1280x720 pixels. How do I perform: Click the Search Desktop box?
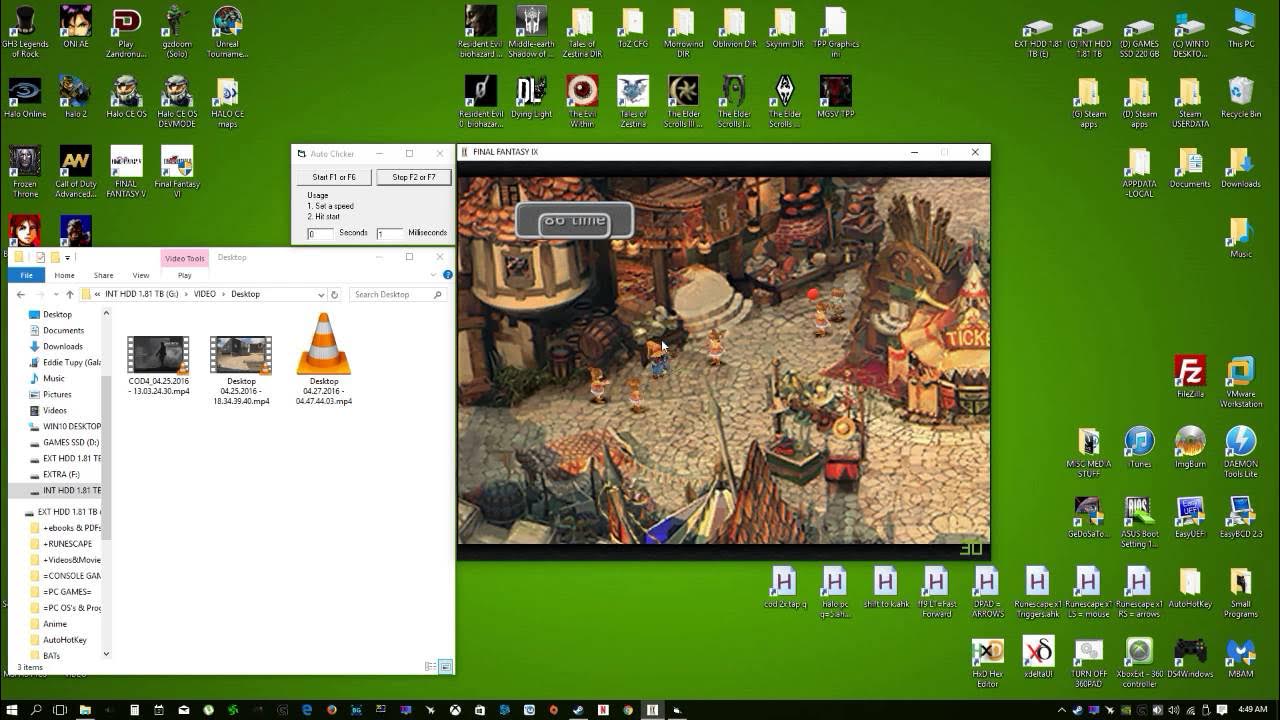coord(397,294)
